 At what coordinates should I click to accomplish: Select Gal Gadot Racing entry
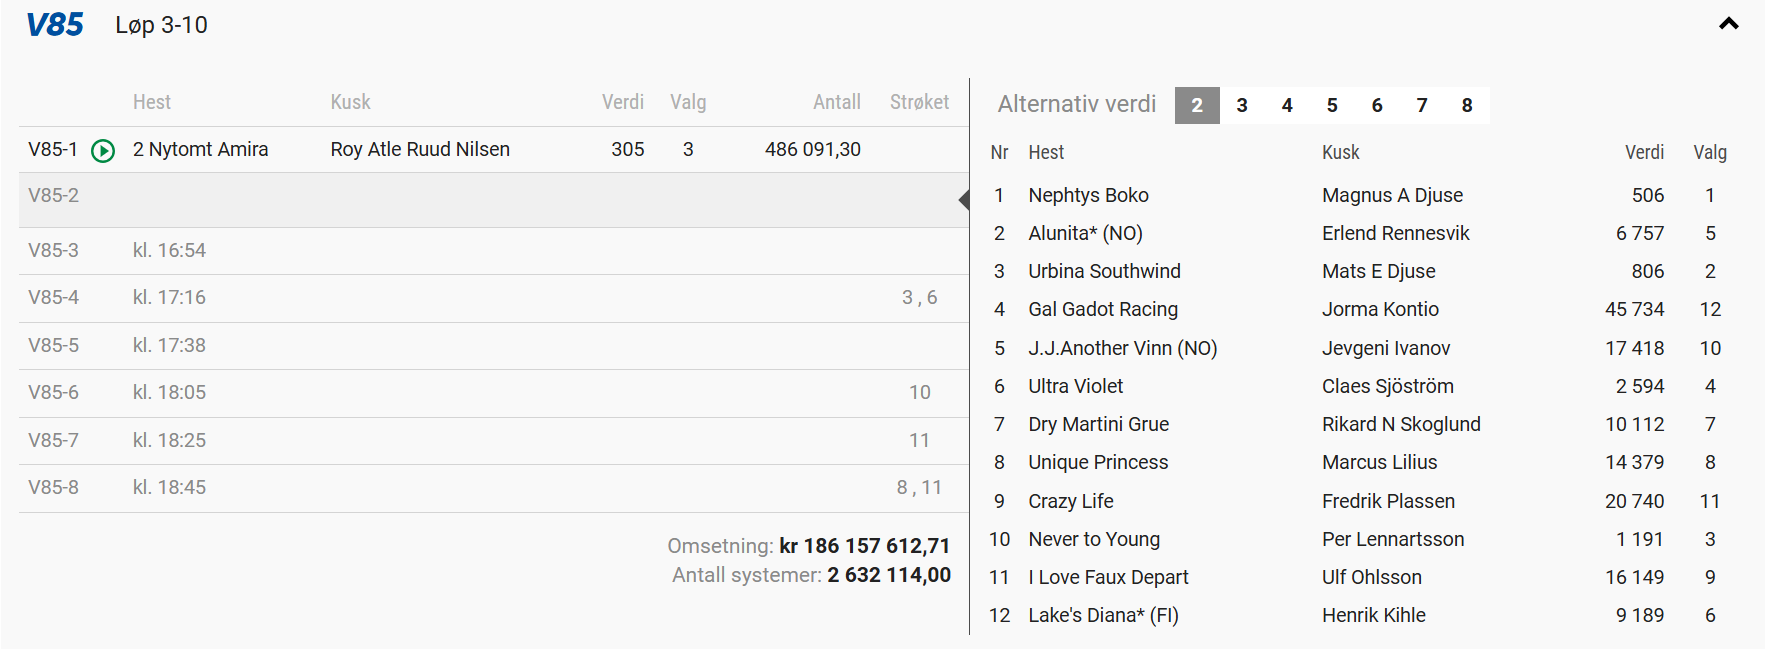click(1103, 309)
